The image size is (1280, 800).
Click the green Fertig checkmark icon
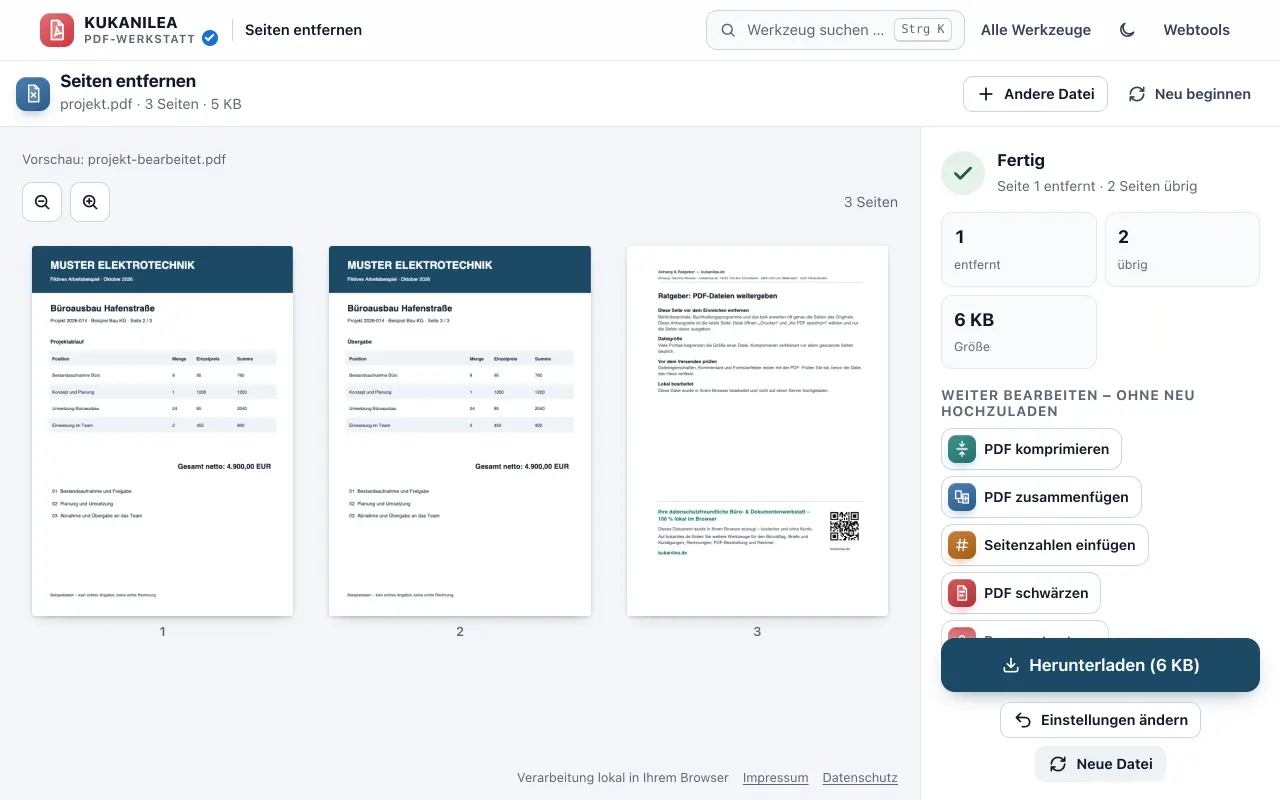[x=963, y=173]
